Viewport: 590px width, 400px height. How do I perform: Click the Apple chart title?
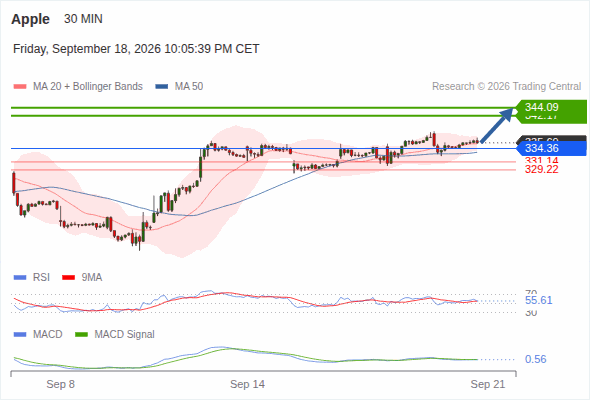[x=30, y=19]
